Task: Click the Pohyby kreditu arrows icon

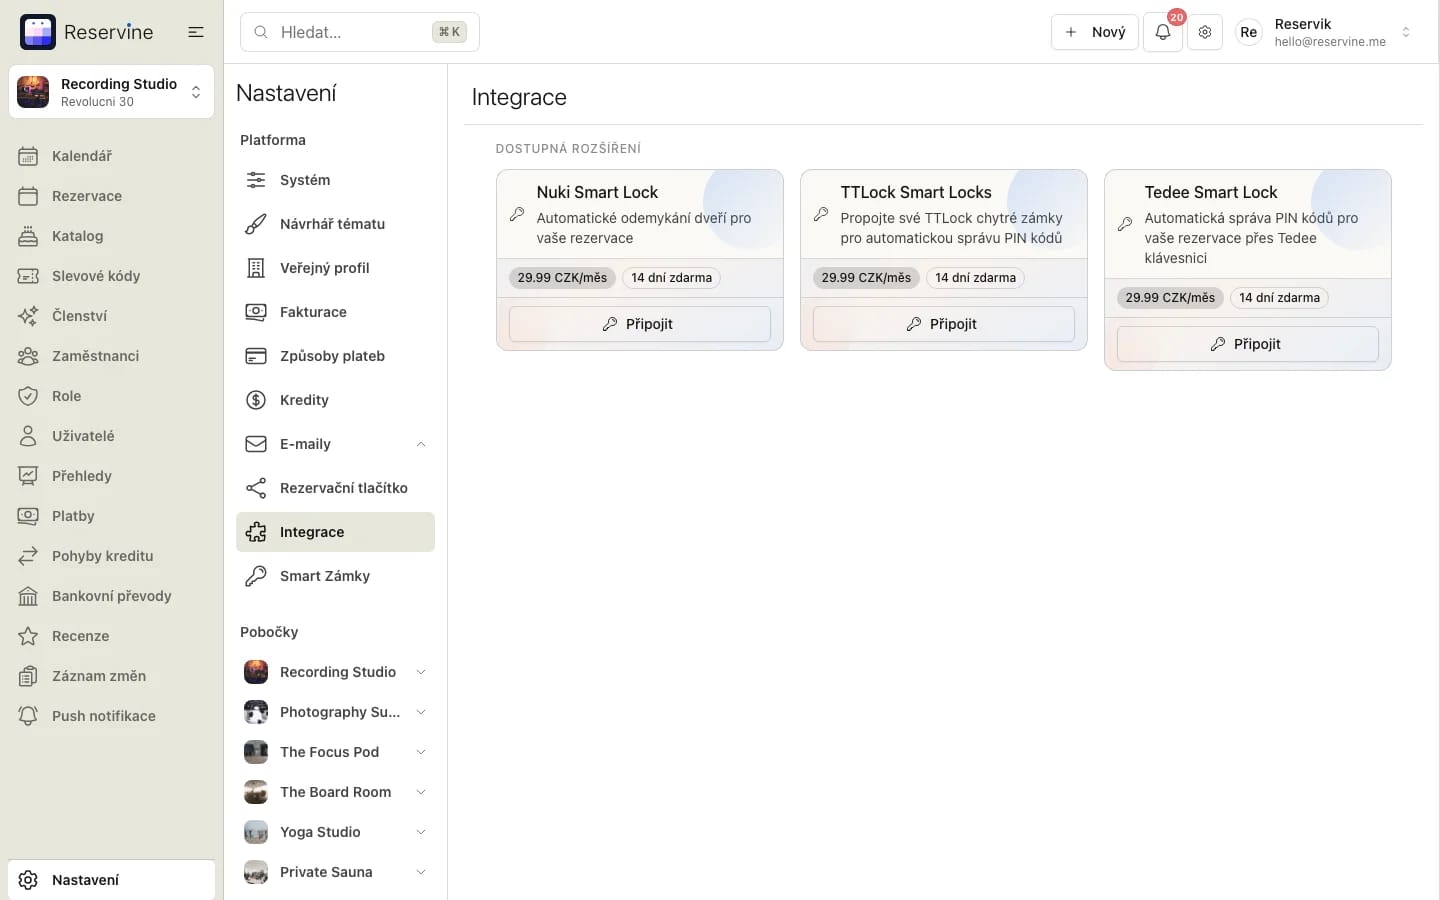Action: point(28,556)
